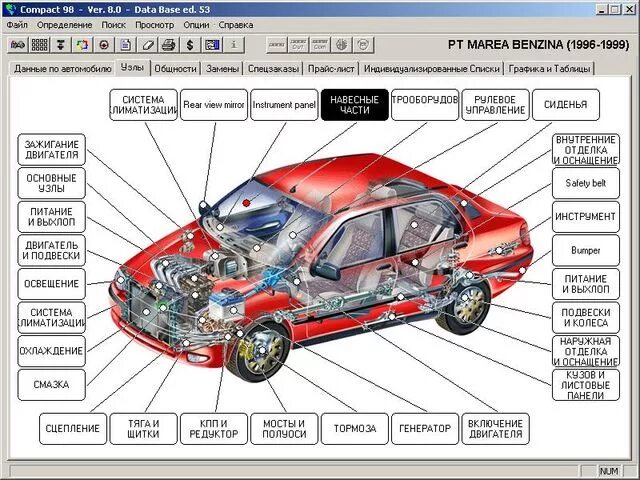Screen dimensions: 640x480
Task: Click the NUM status bar indicator
Action: tap(609, 471)
